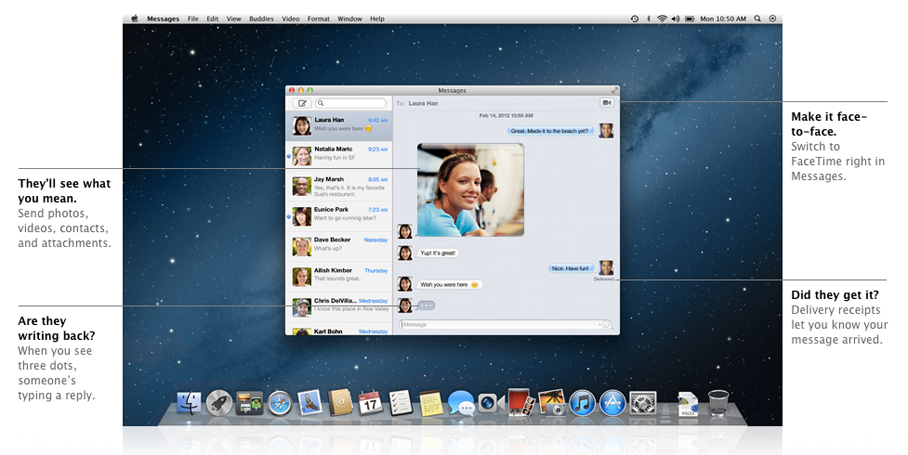Viewport: 908px width, 455px height.
Task: Open Ailish Kimber conversation from Thursday
Action: [339, 277]
